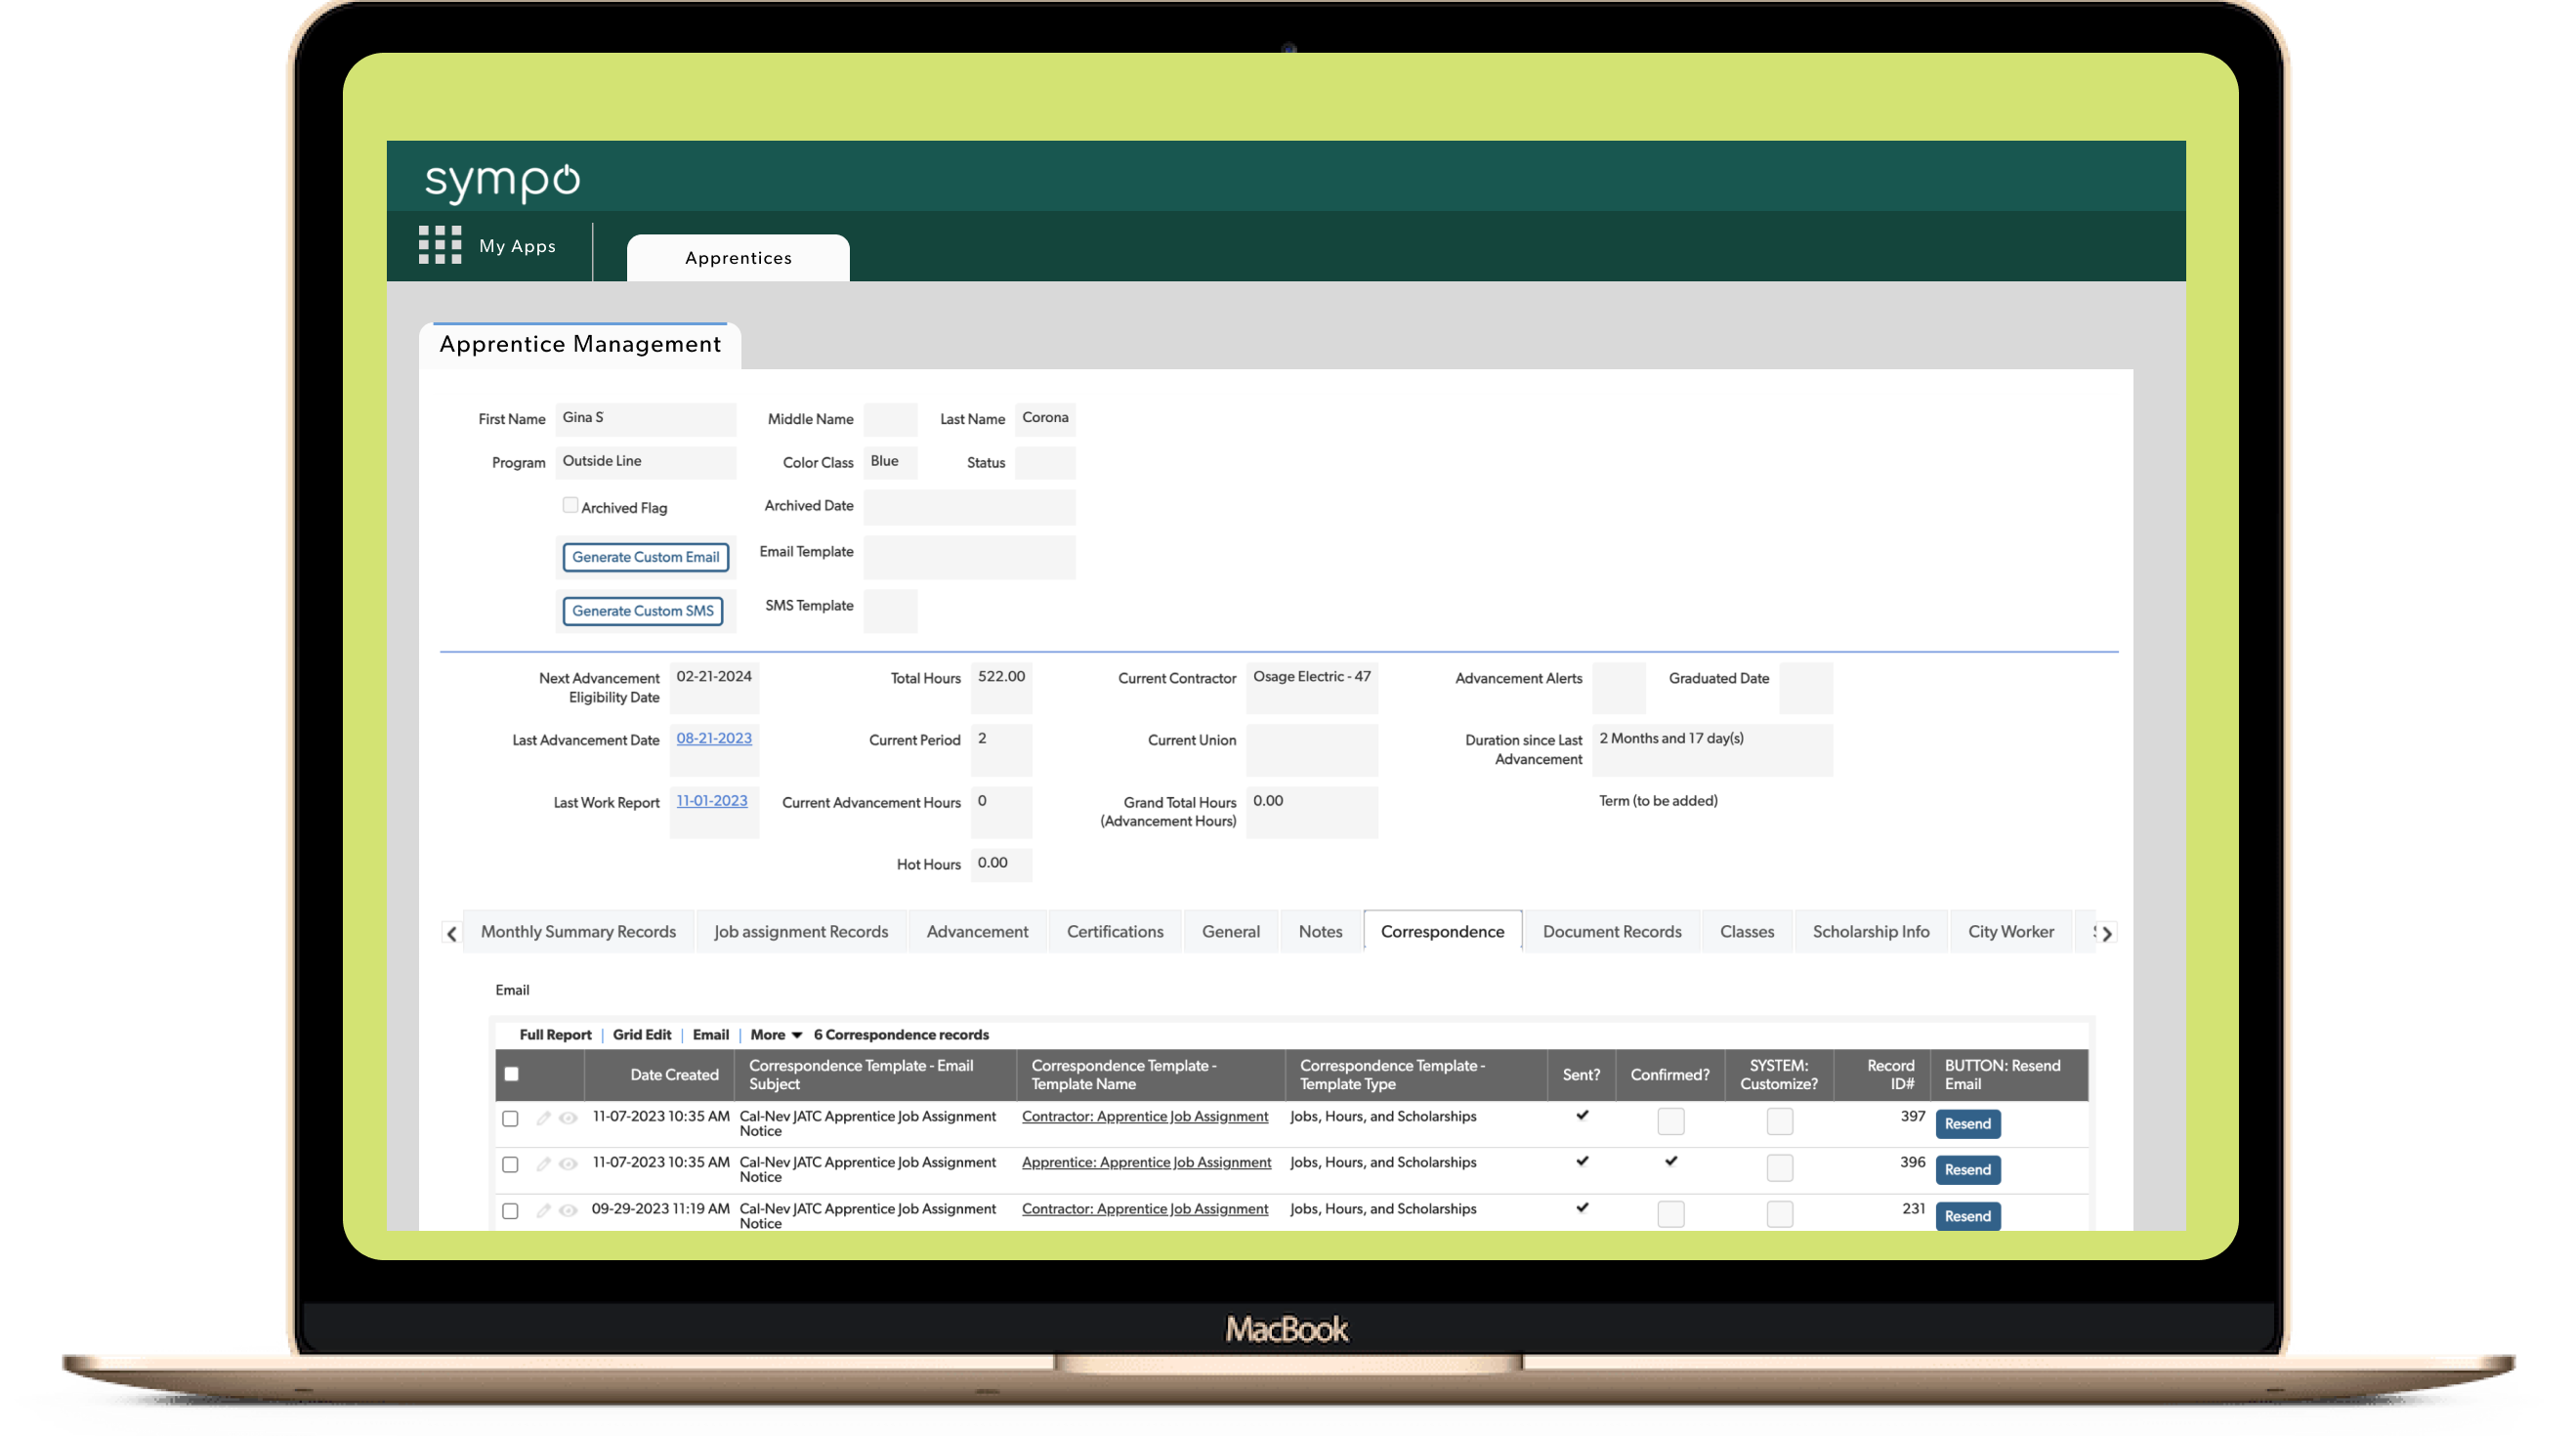Select the row checkbox for record 396
Image resolution: width=2576 pixels, height=1436 pixels.
[x=510, y=1164]
